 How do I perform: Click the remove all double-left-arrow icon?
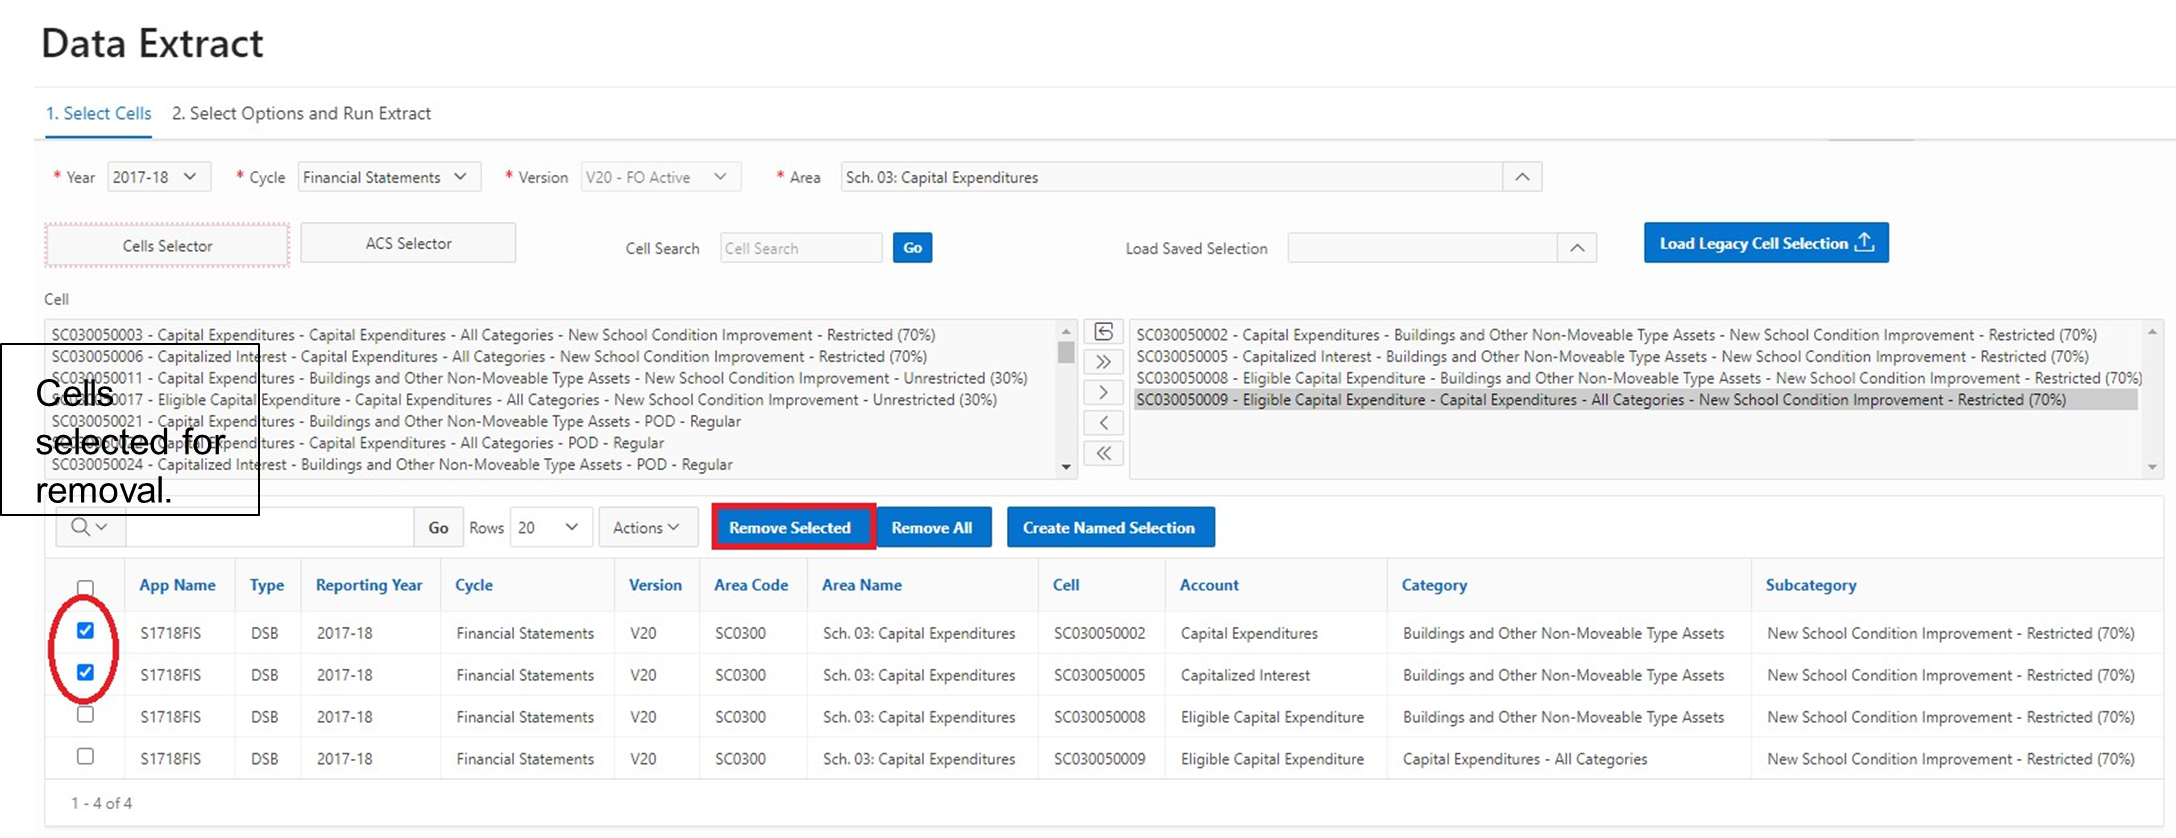[1103, 453]
